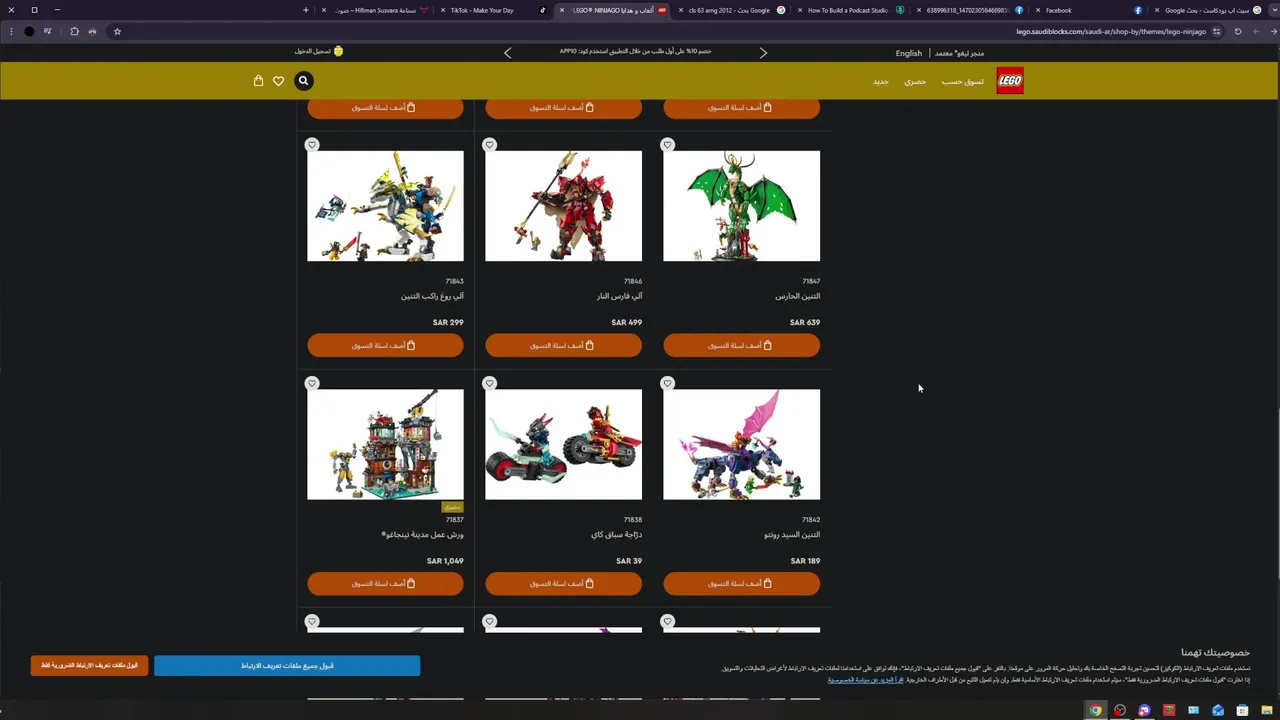This screenshot has width=1280, height=720.
Task: Open Chrome from the taskbar
Action: 1096,710
